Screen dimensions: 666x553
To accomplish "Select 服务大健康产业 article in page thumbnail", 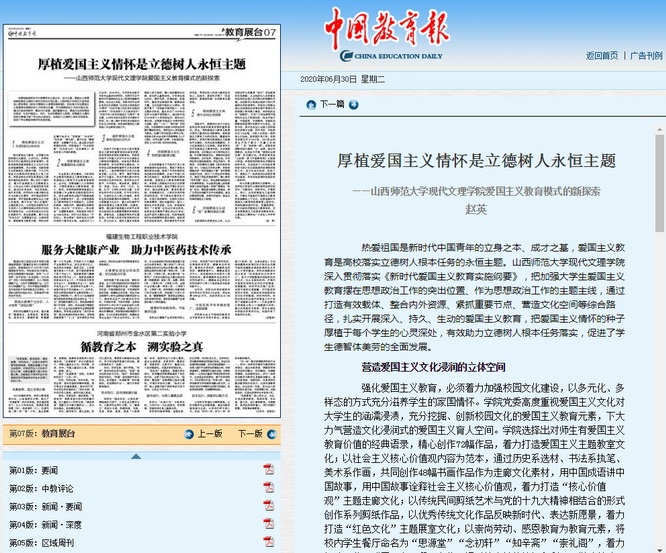I will pos(136,250).
